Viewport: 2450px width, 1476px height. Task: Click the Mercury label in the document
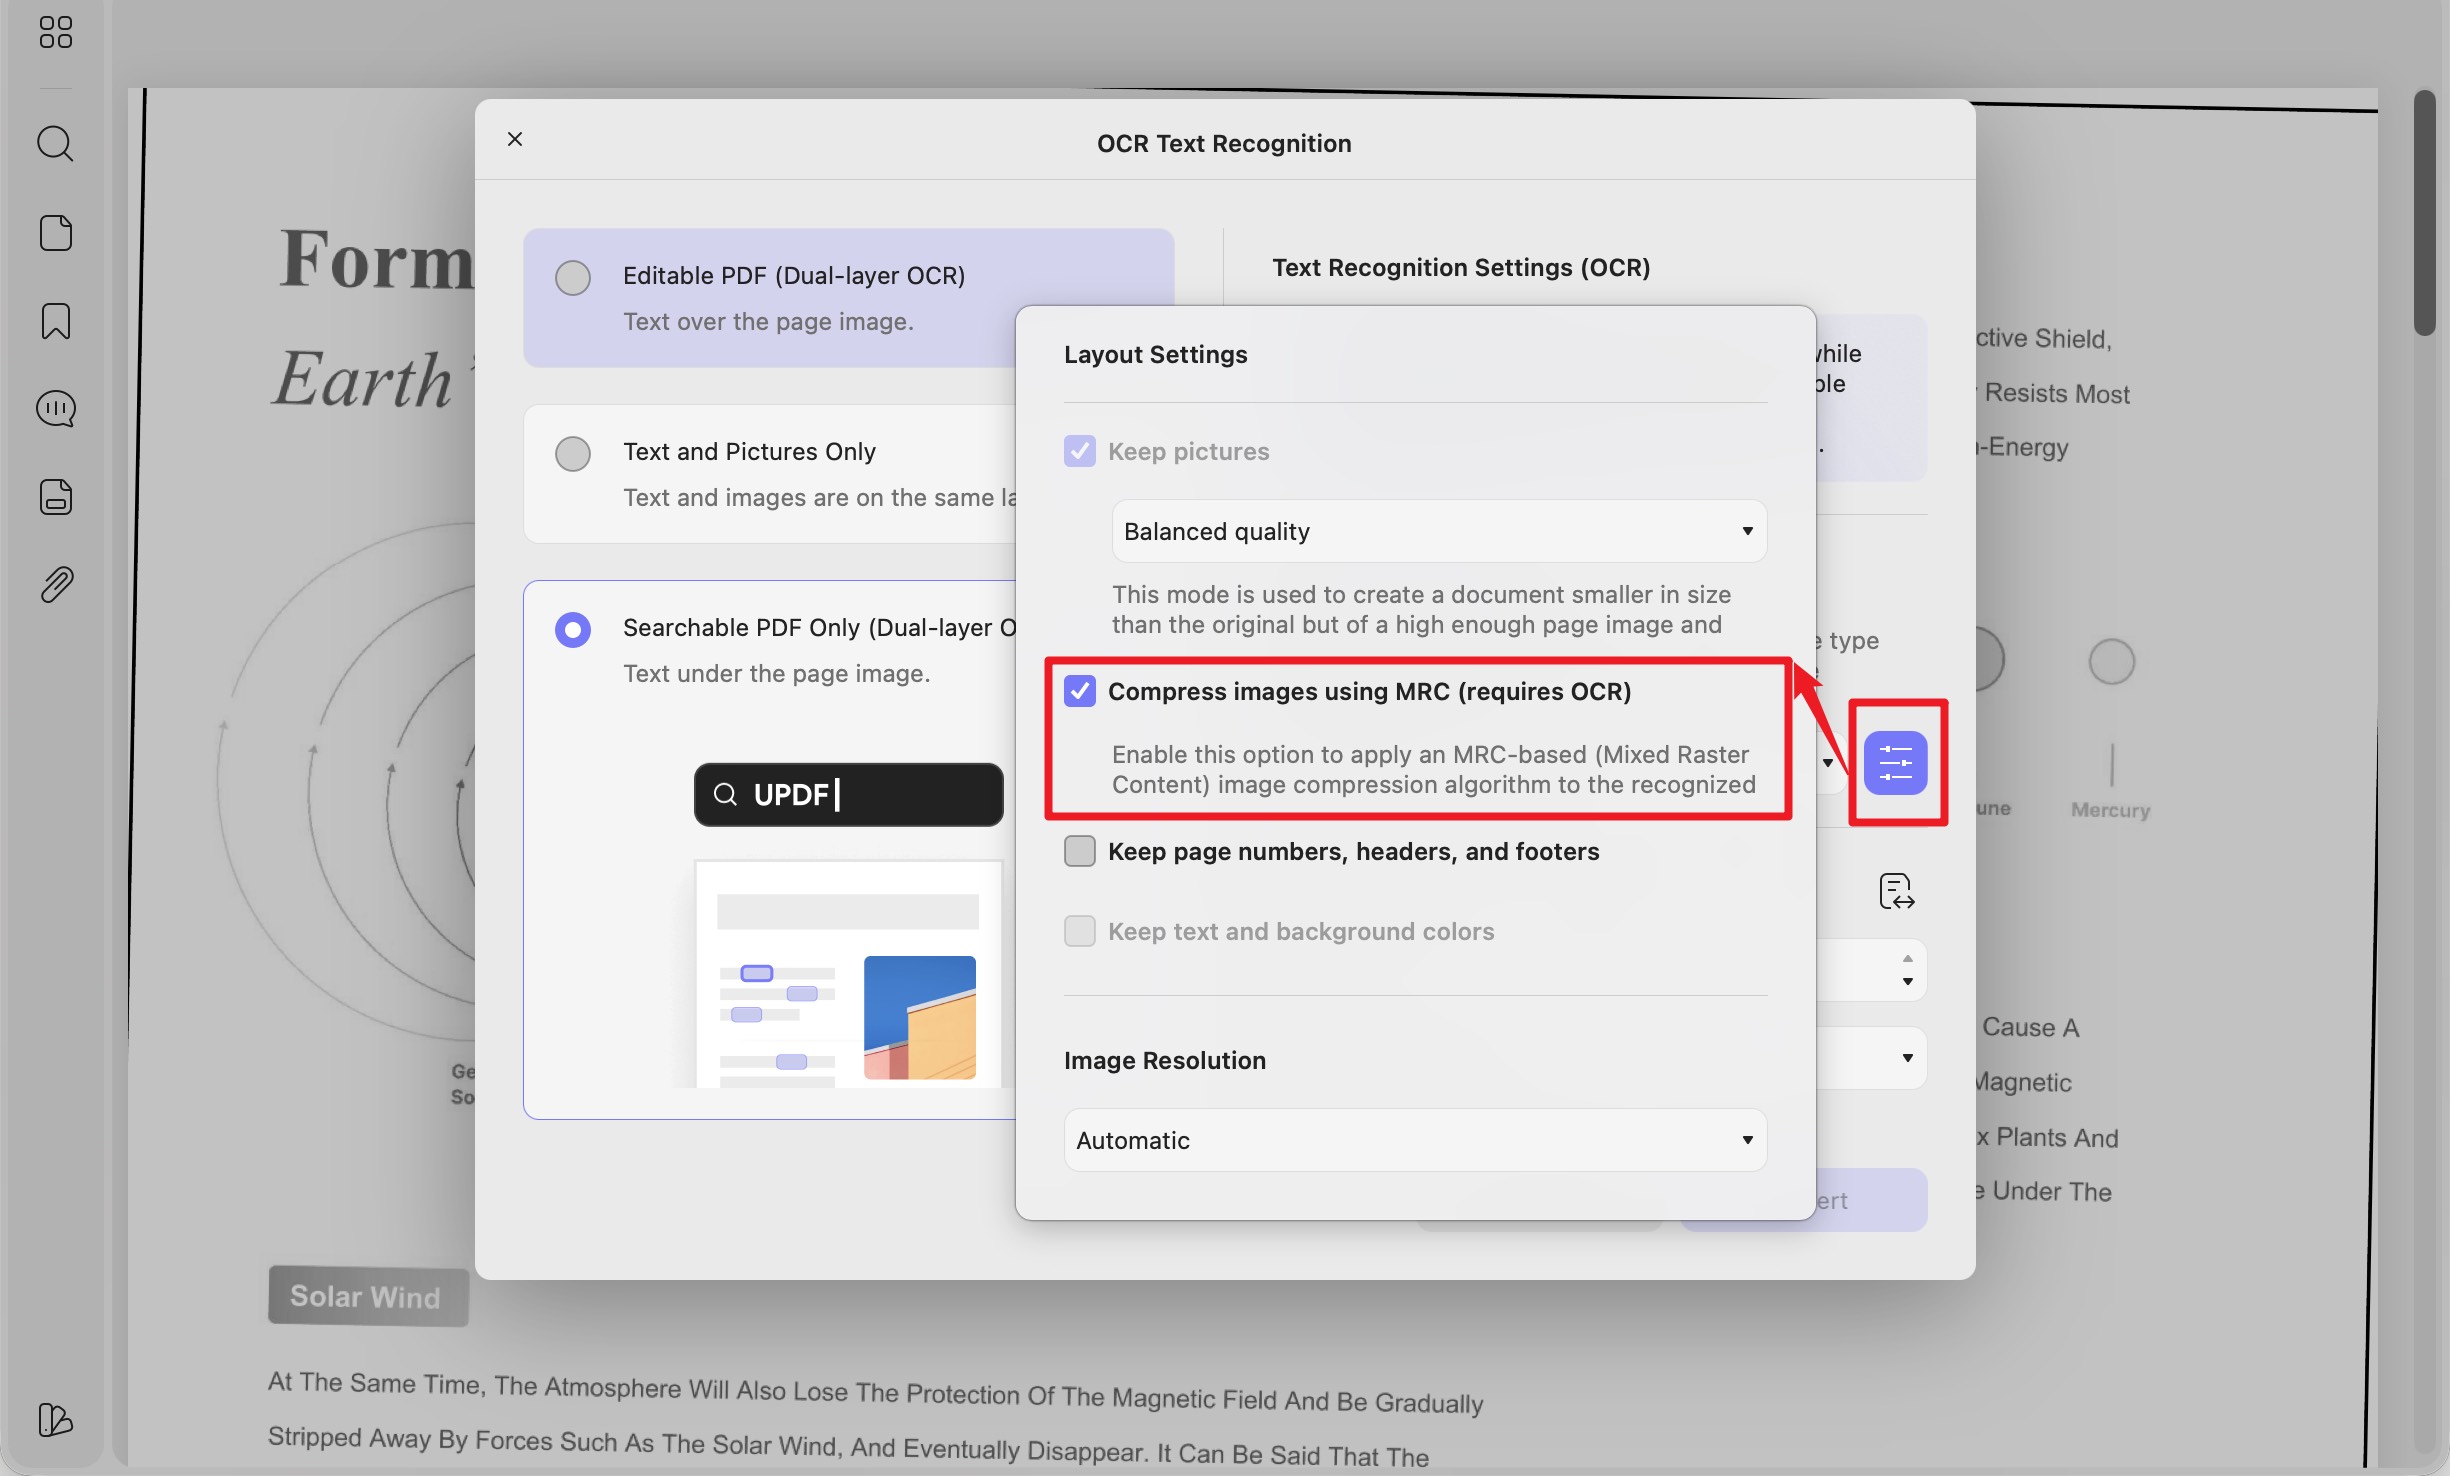pos(2110,810)
